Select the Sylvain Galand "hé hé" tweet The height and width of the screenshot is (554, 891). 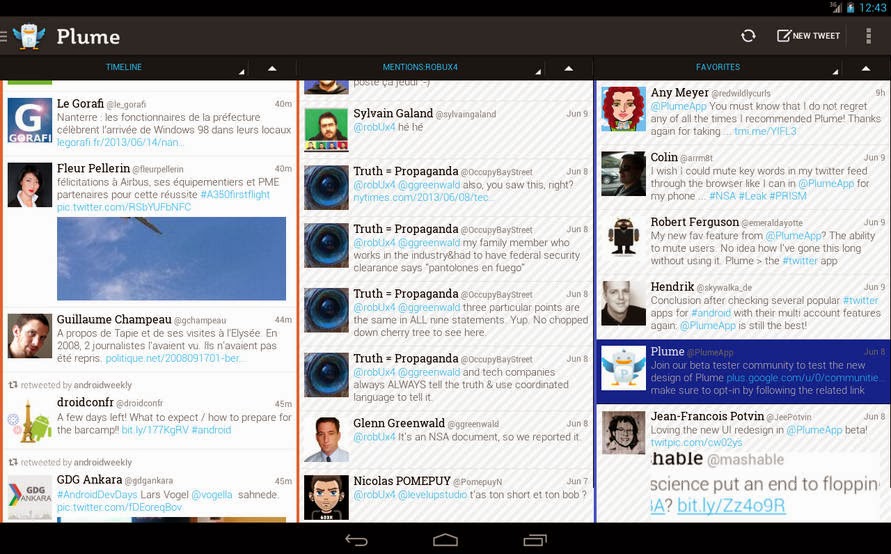point(446,129)
